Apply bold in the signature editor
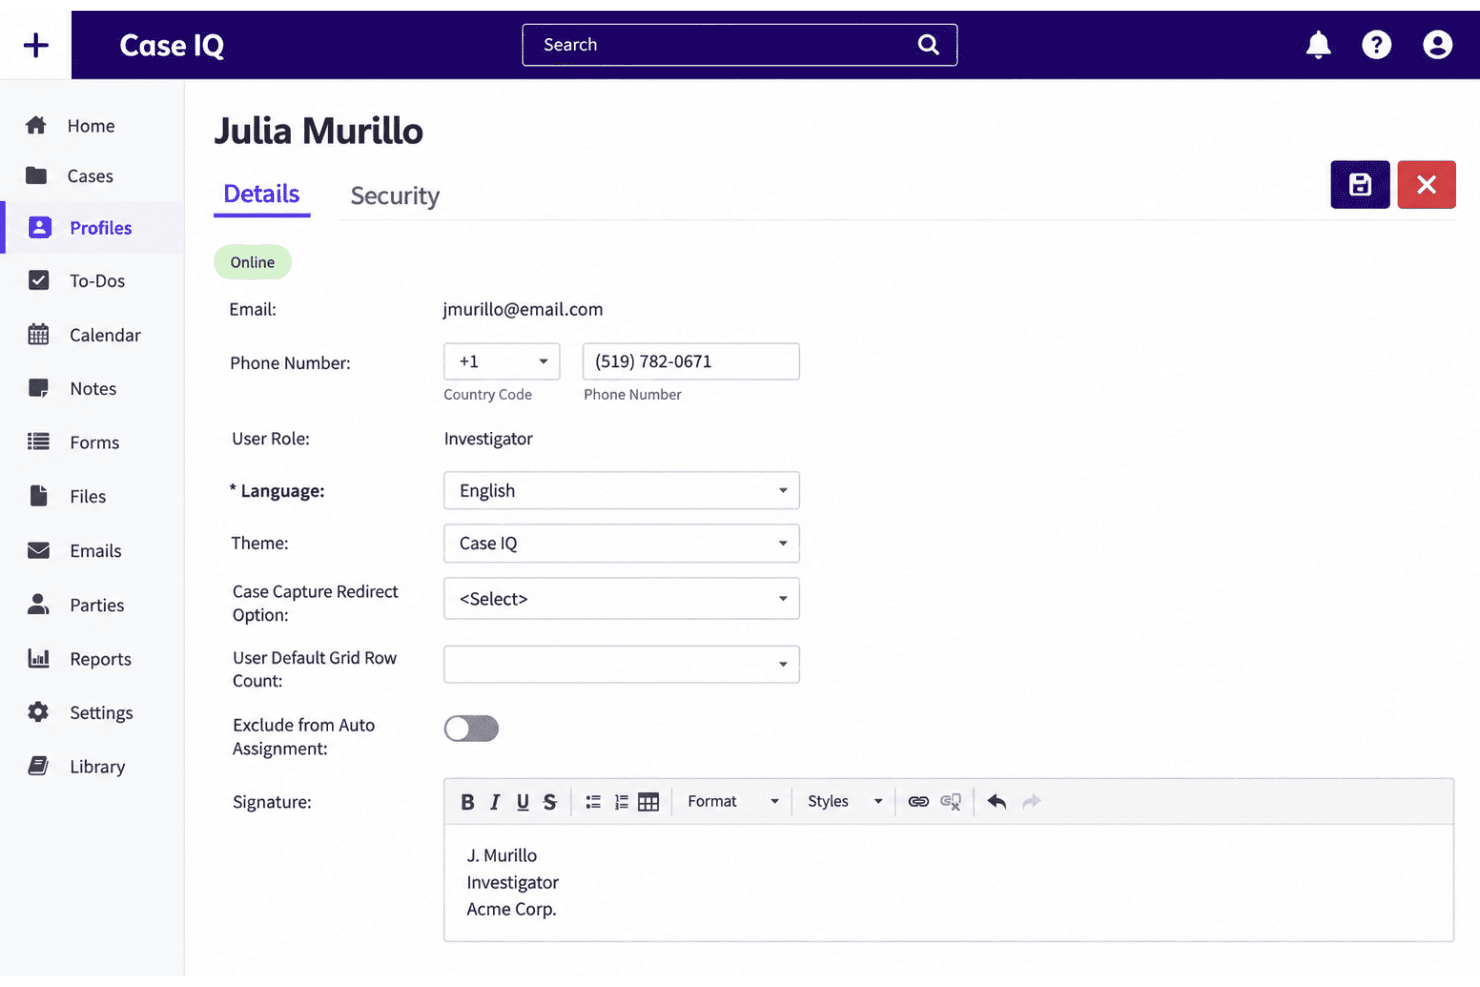Image resolution: width=1480 pixels, height=987 pixels. coord(467,802)
